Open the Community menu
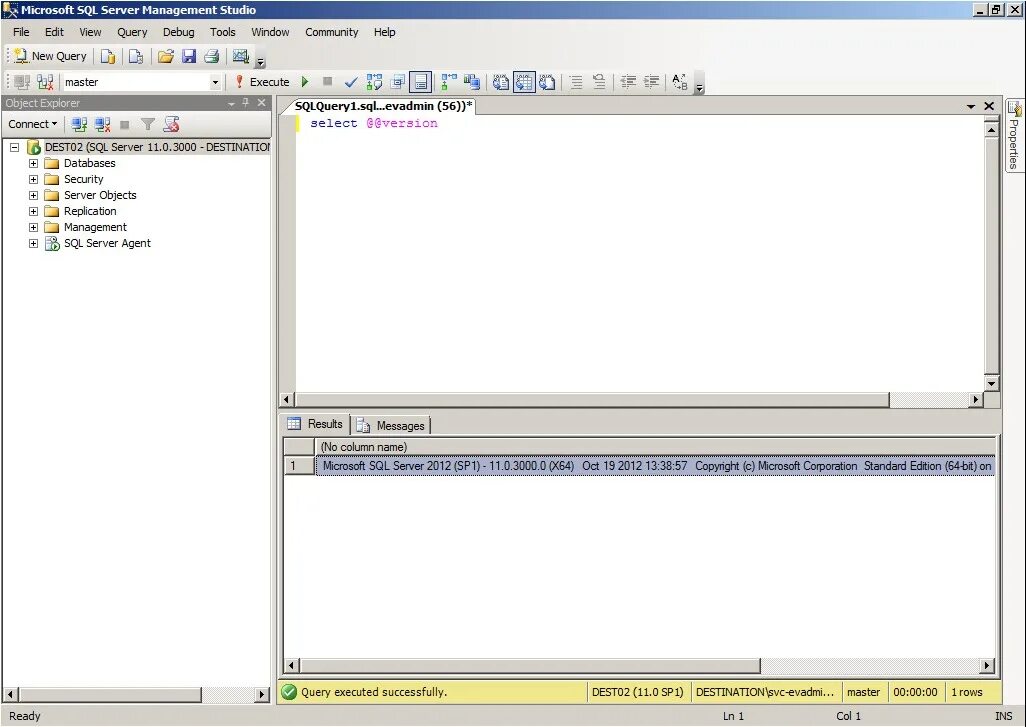The image size is (1026, 727). pos(332,32)
